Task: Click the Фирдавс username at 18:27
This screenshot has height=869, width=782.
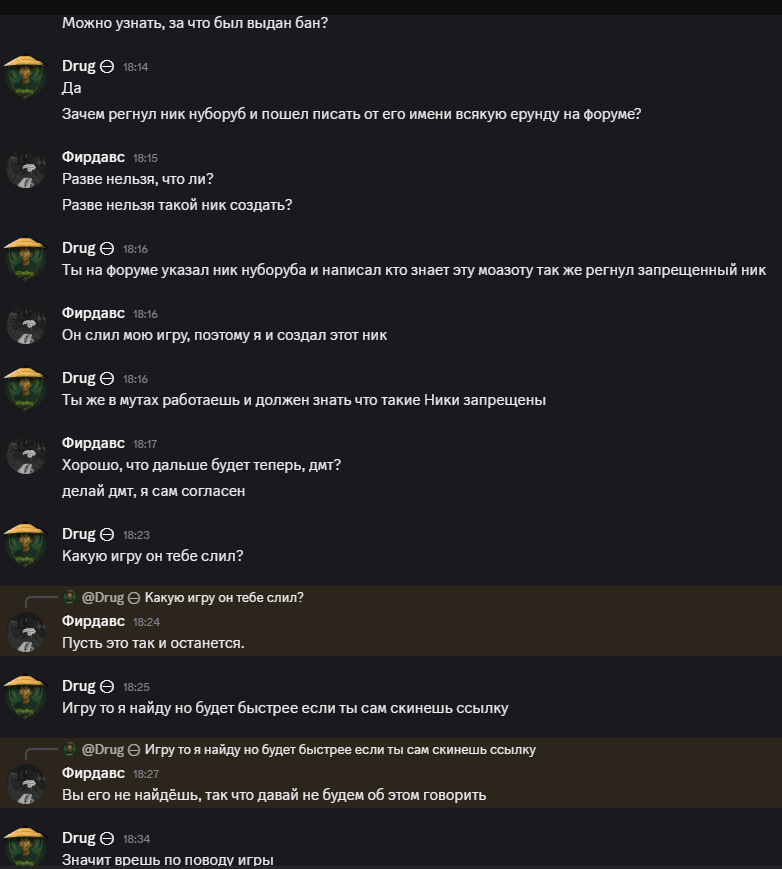Action: click(x=93, y=773)
